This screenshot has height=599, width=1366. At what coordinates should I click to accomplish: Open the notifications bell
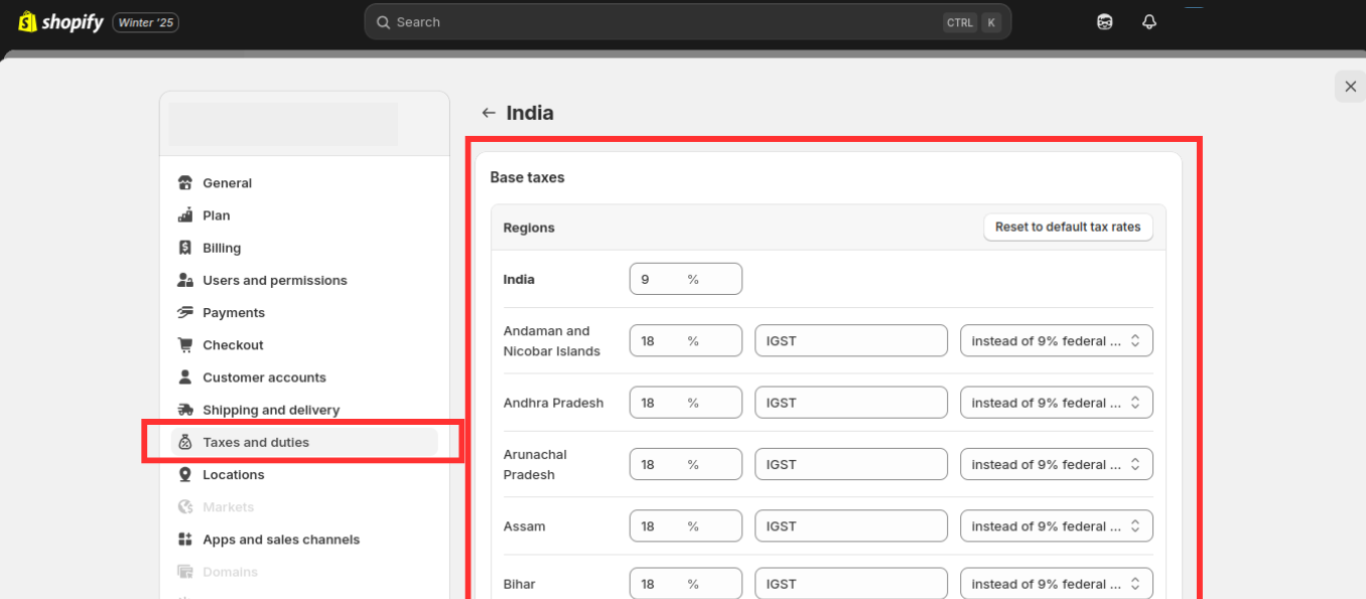(1148, 21)
